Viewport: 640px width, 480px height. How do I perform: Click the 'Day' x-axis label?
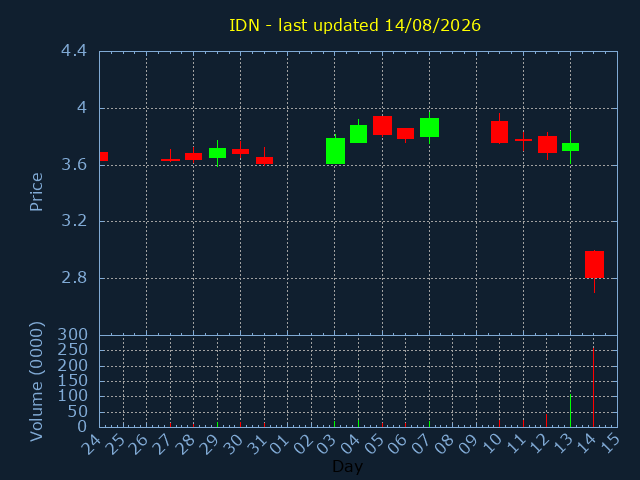click(x=348, y=466)
